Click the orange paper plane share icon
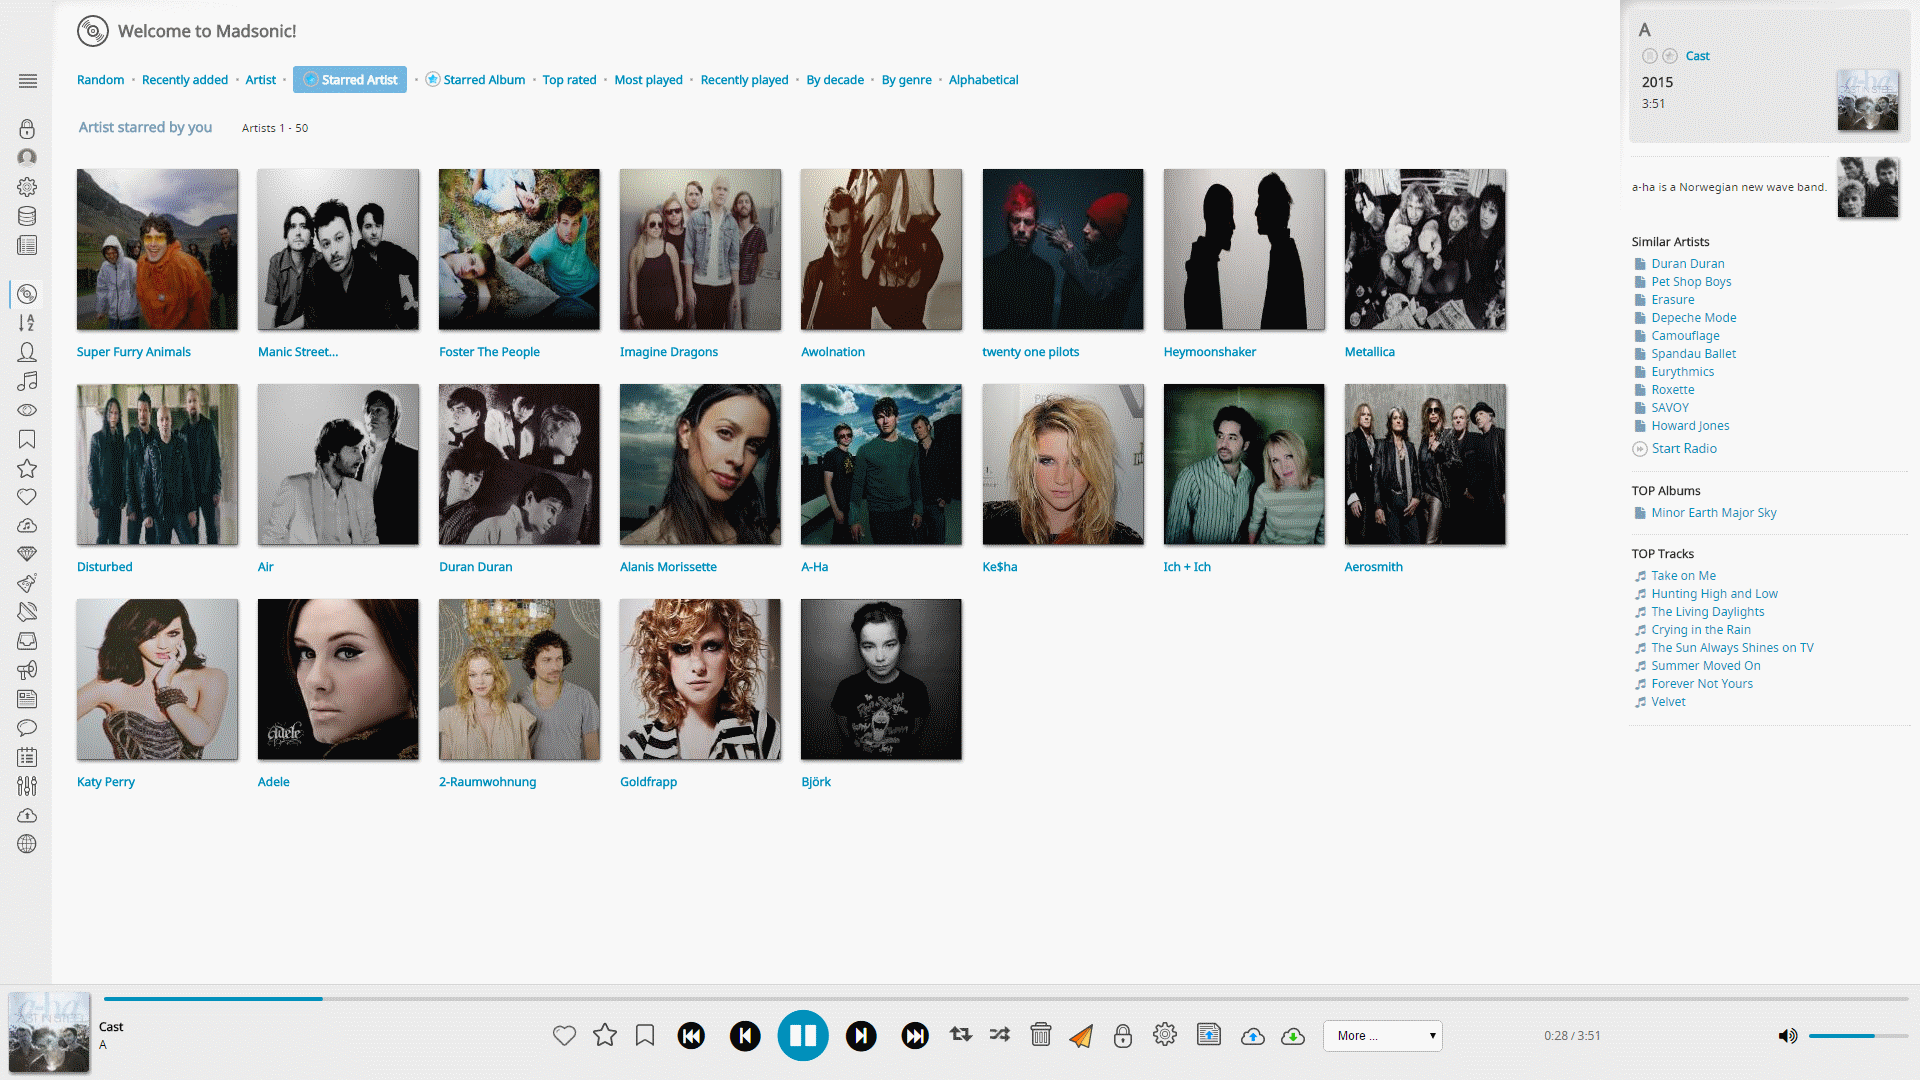This screenshot has height=1080, width=1920. [1081, 1036]
